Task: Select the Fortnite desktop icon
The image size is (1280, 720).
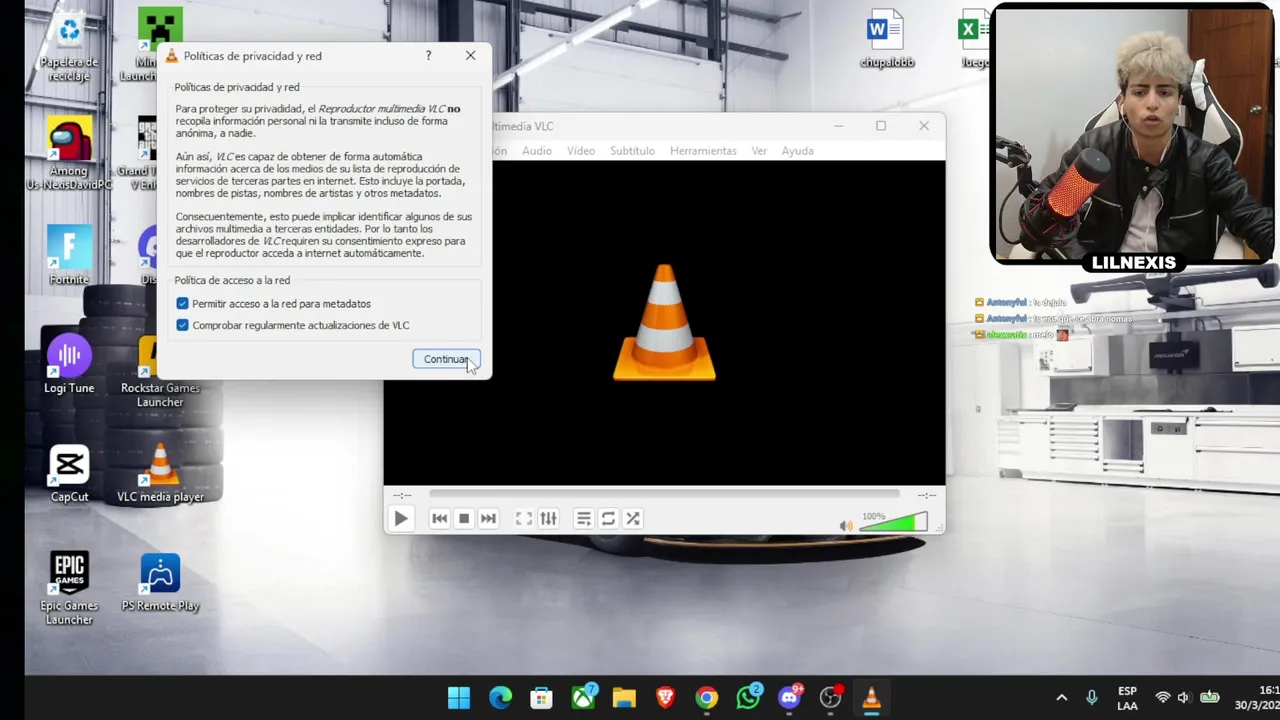Action: pos(69,256)
